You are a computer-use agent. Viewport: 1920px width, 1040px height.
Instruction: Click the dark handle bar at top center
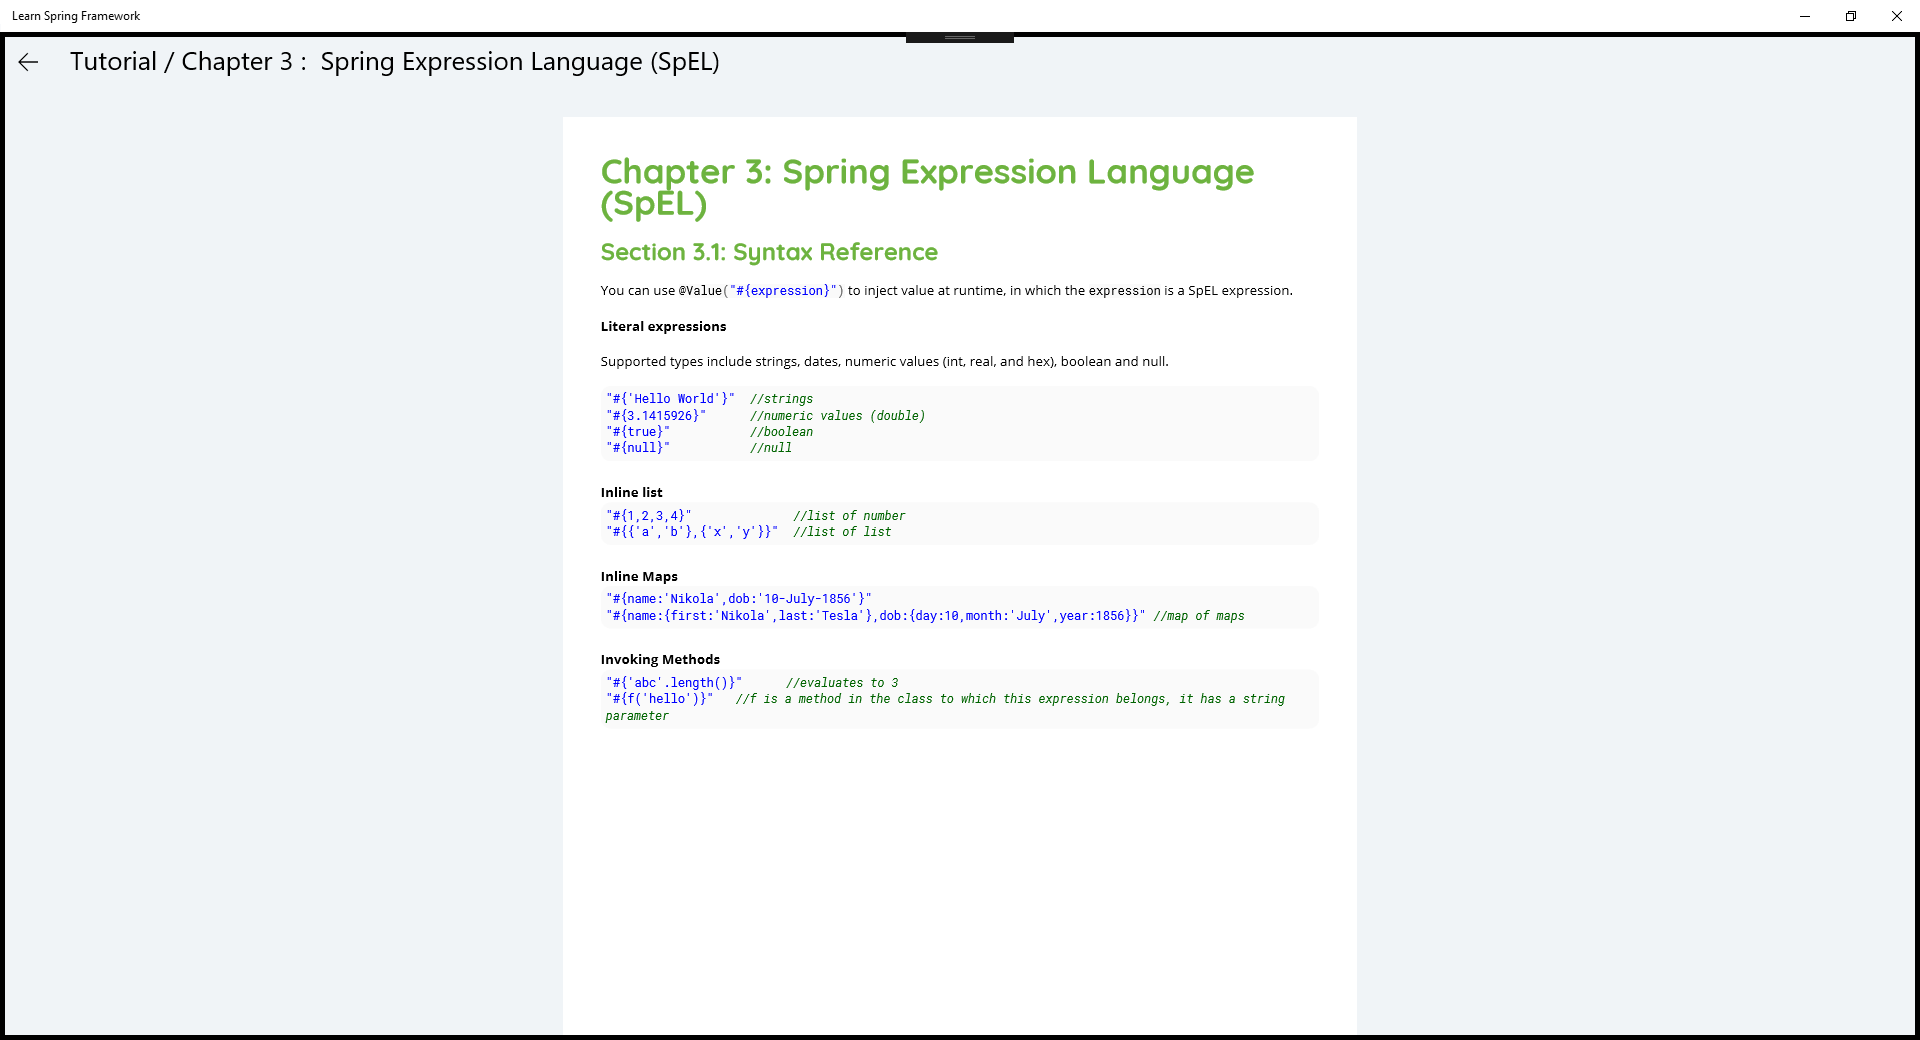[x=960, y=38]
